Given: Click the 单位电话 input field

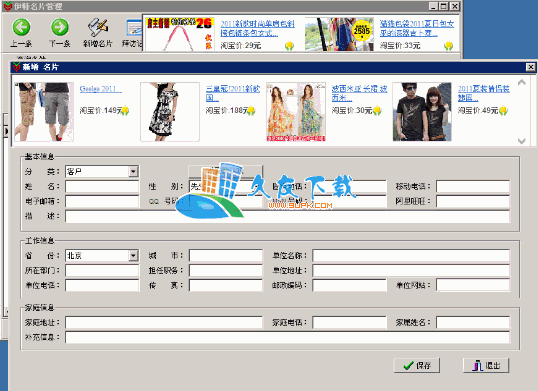Looking at the screenshot, I should [102, 285].
